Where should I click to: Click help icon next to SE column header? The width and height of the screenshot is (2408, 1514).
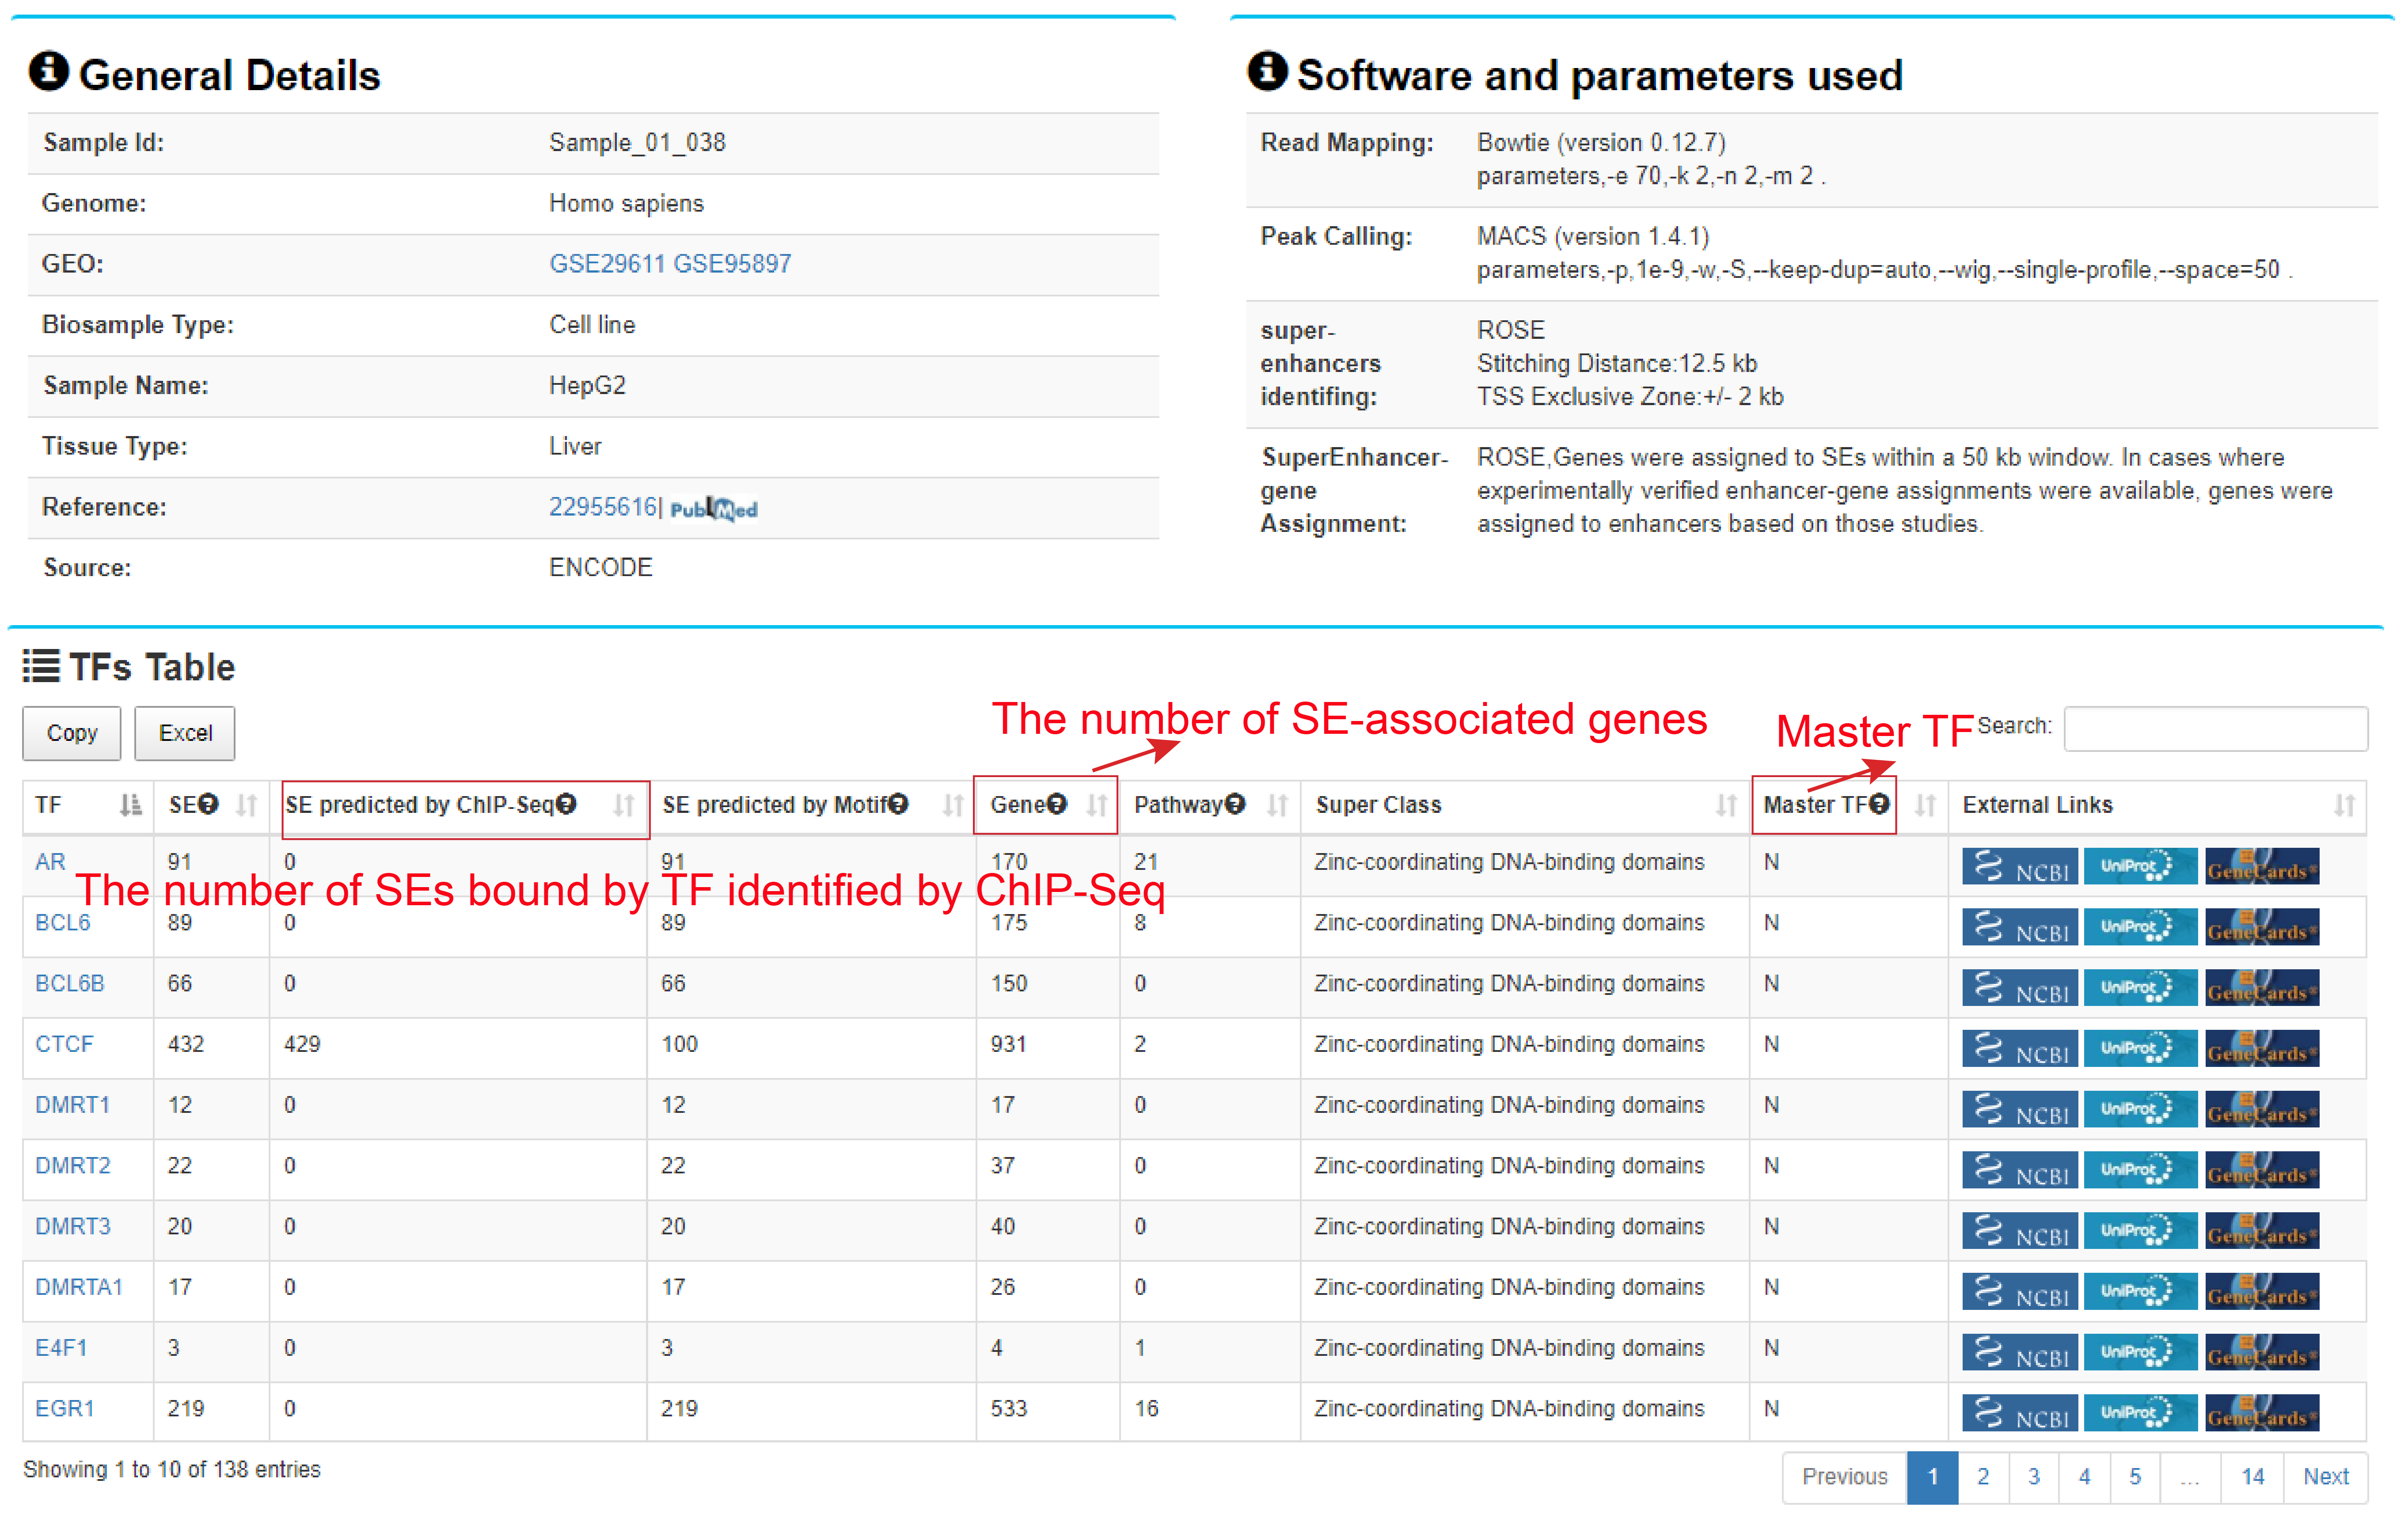207,804
